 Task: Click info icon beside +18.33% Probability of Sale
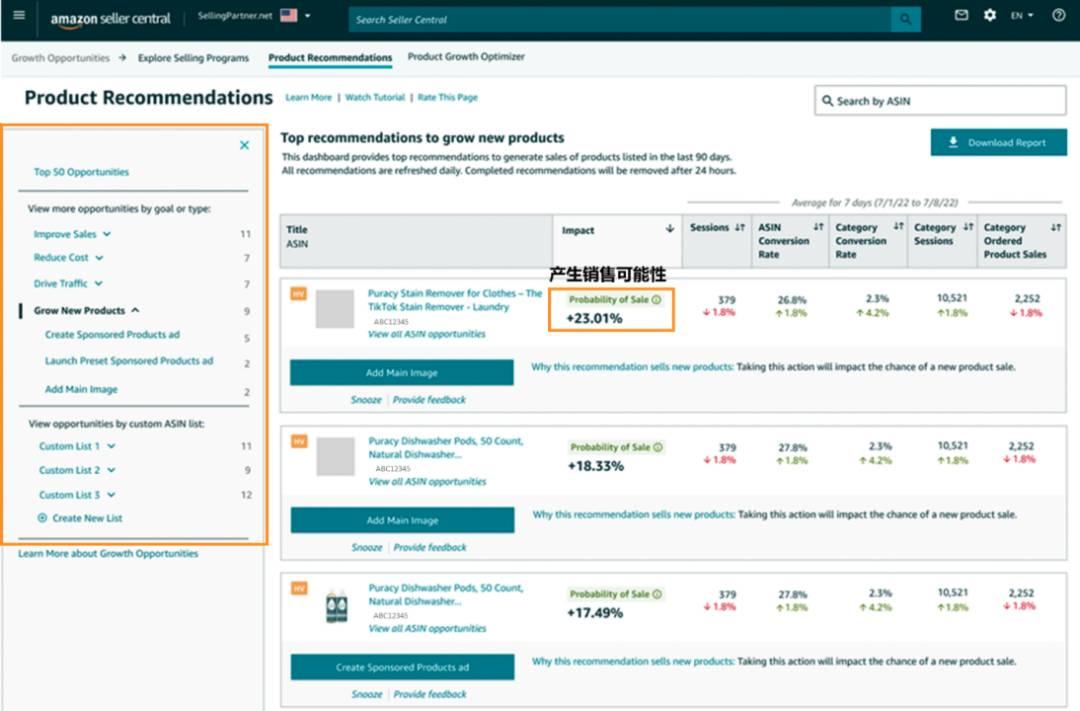[x=658, y=447]
